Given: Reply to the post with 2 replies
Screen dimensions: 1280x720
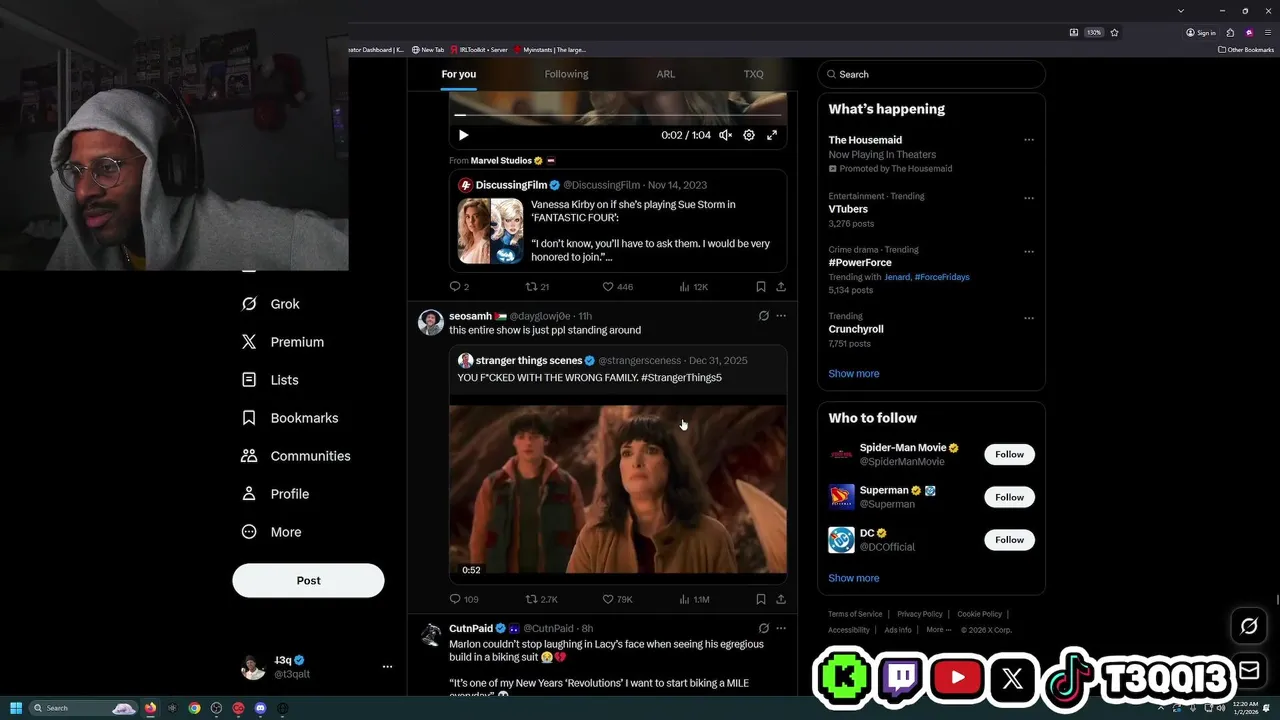Looking at the screenshot, I should point(459,287).
